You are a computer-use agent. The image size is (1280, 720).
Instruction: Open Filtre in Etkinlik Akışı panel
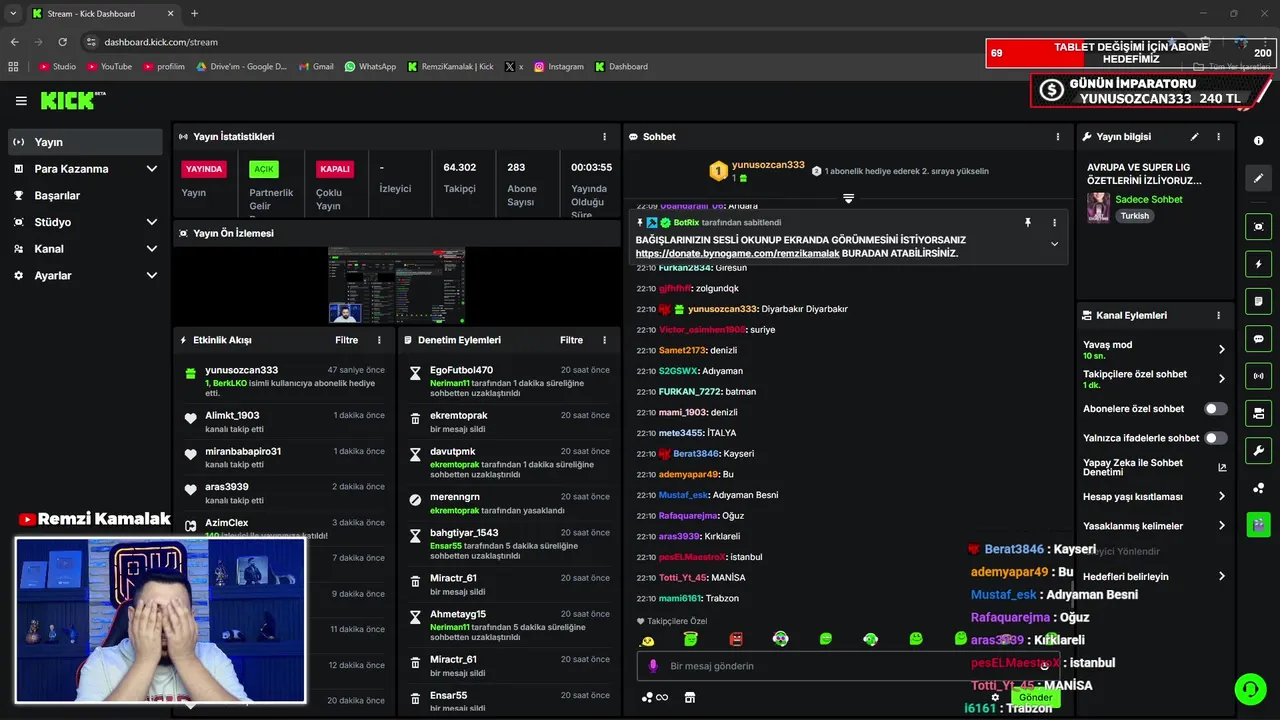(346, 340)
